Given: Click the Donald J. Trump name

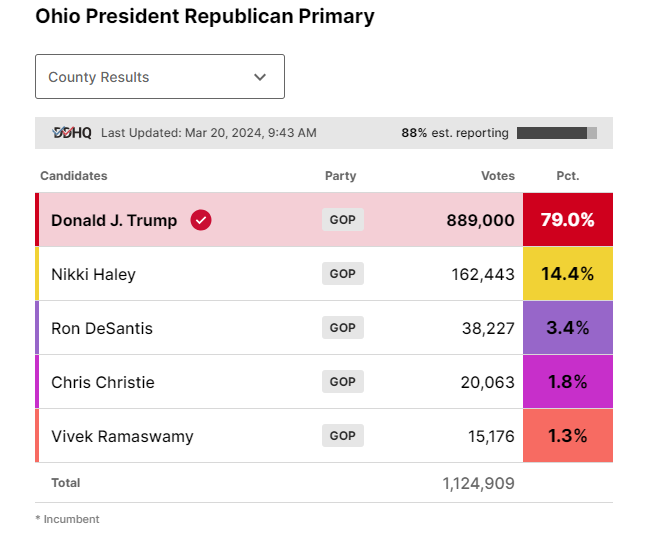Looking at the screenshot, I should click(x=114, y=220).
